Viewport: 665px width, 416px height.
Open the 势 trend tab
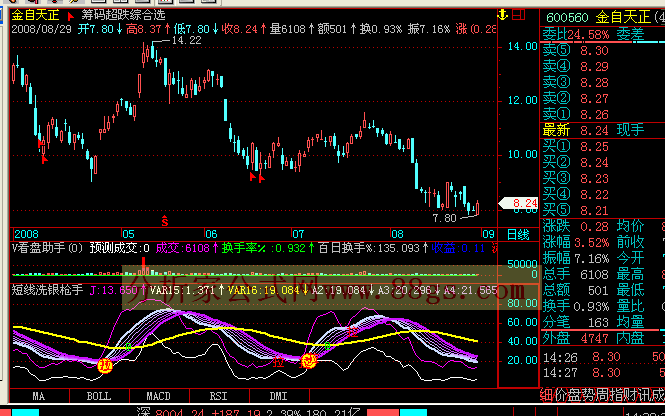(x=589, y=395)
